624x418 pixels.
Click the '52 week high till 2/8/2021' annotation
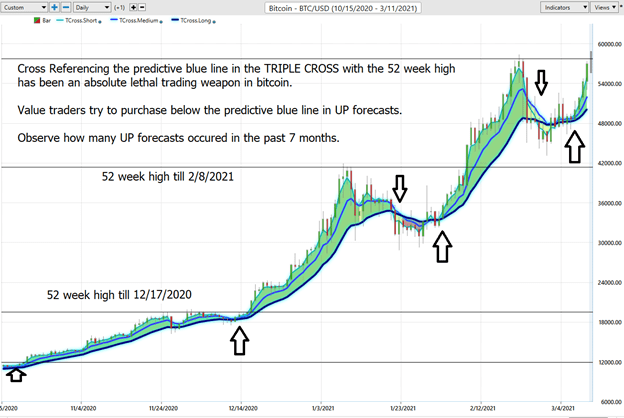168,176
